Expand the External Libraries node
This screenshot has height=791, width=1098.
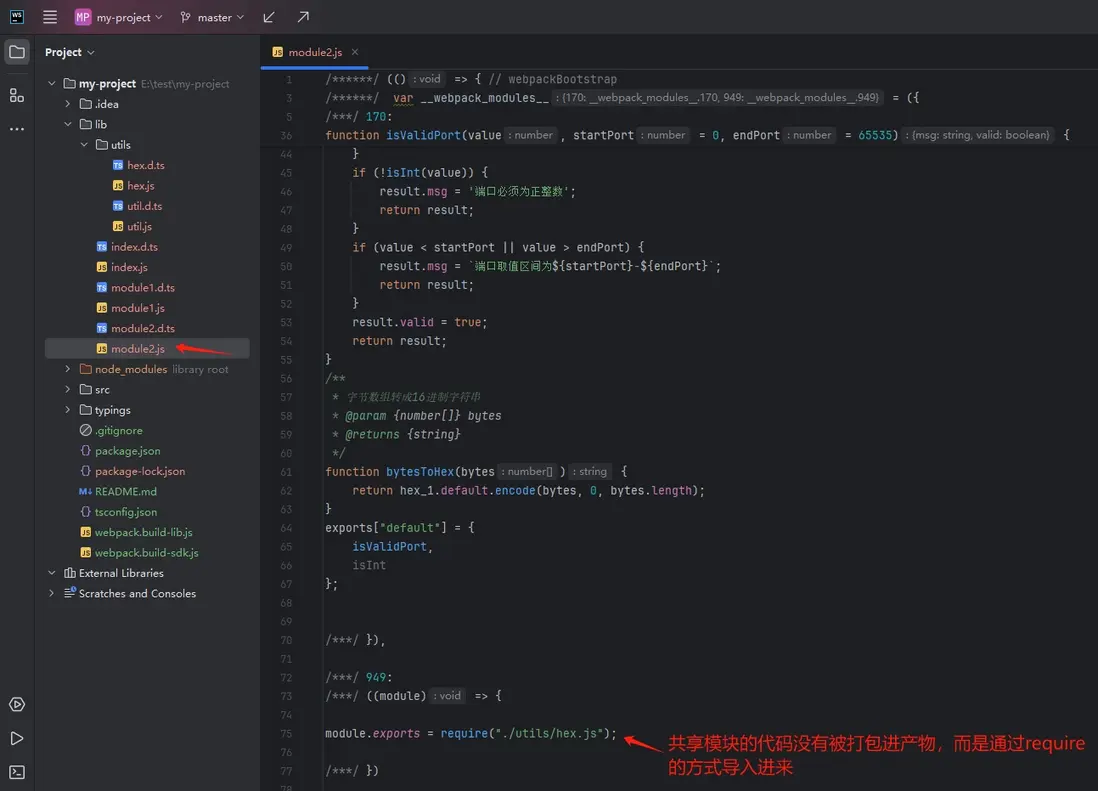52,573
